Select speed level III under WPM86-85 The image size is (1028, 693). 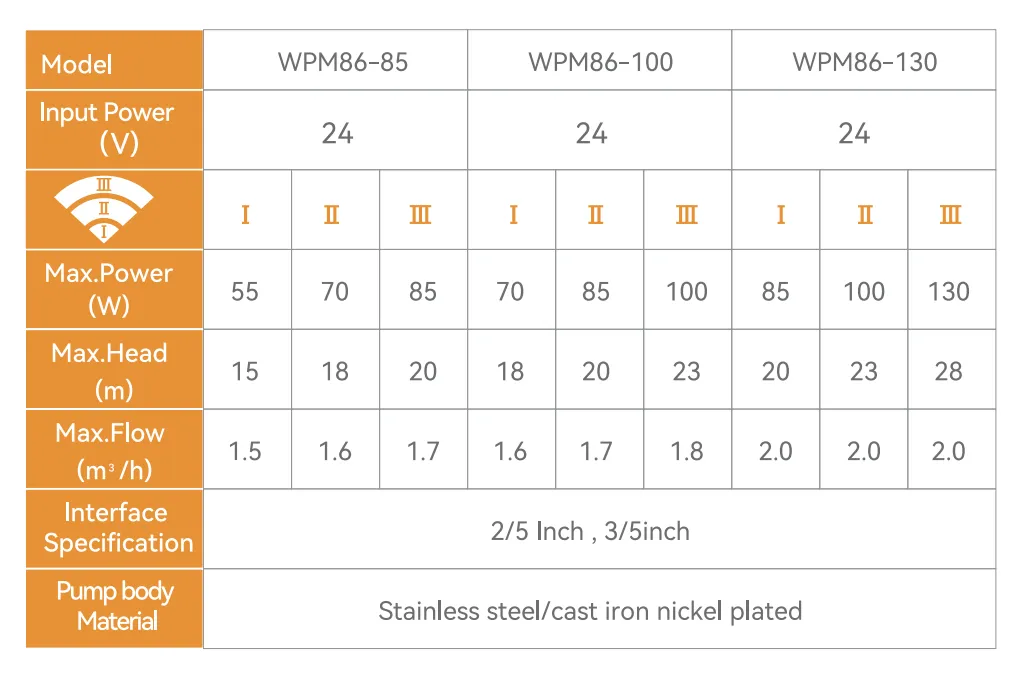pyautogui.click(x=421, y=215)
